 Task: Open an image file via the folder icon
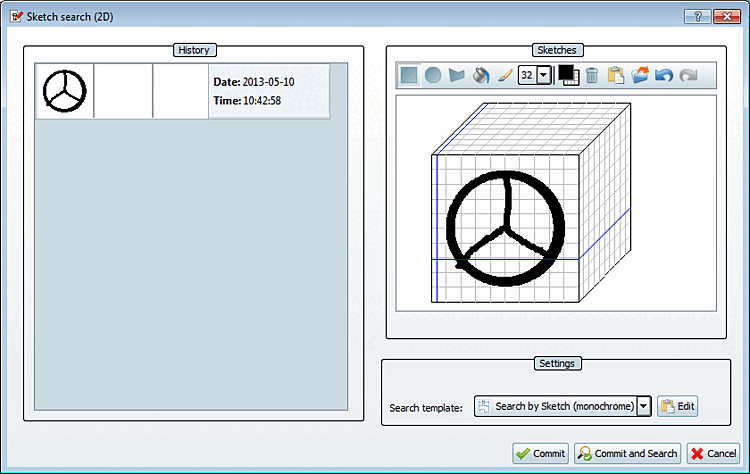pos(640,75)
